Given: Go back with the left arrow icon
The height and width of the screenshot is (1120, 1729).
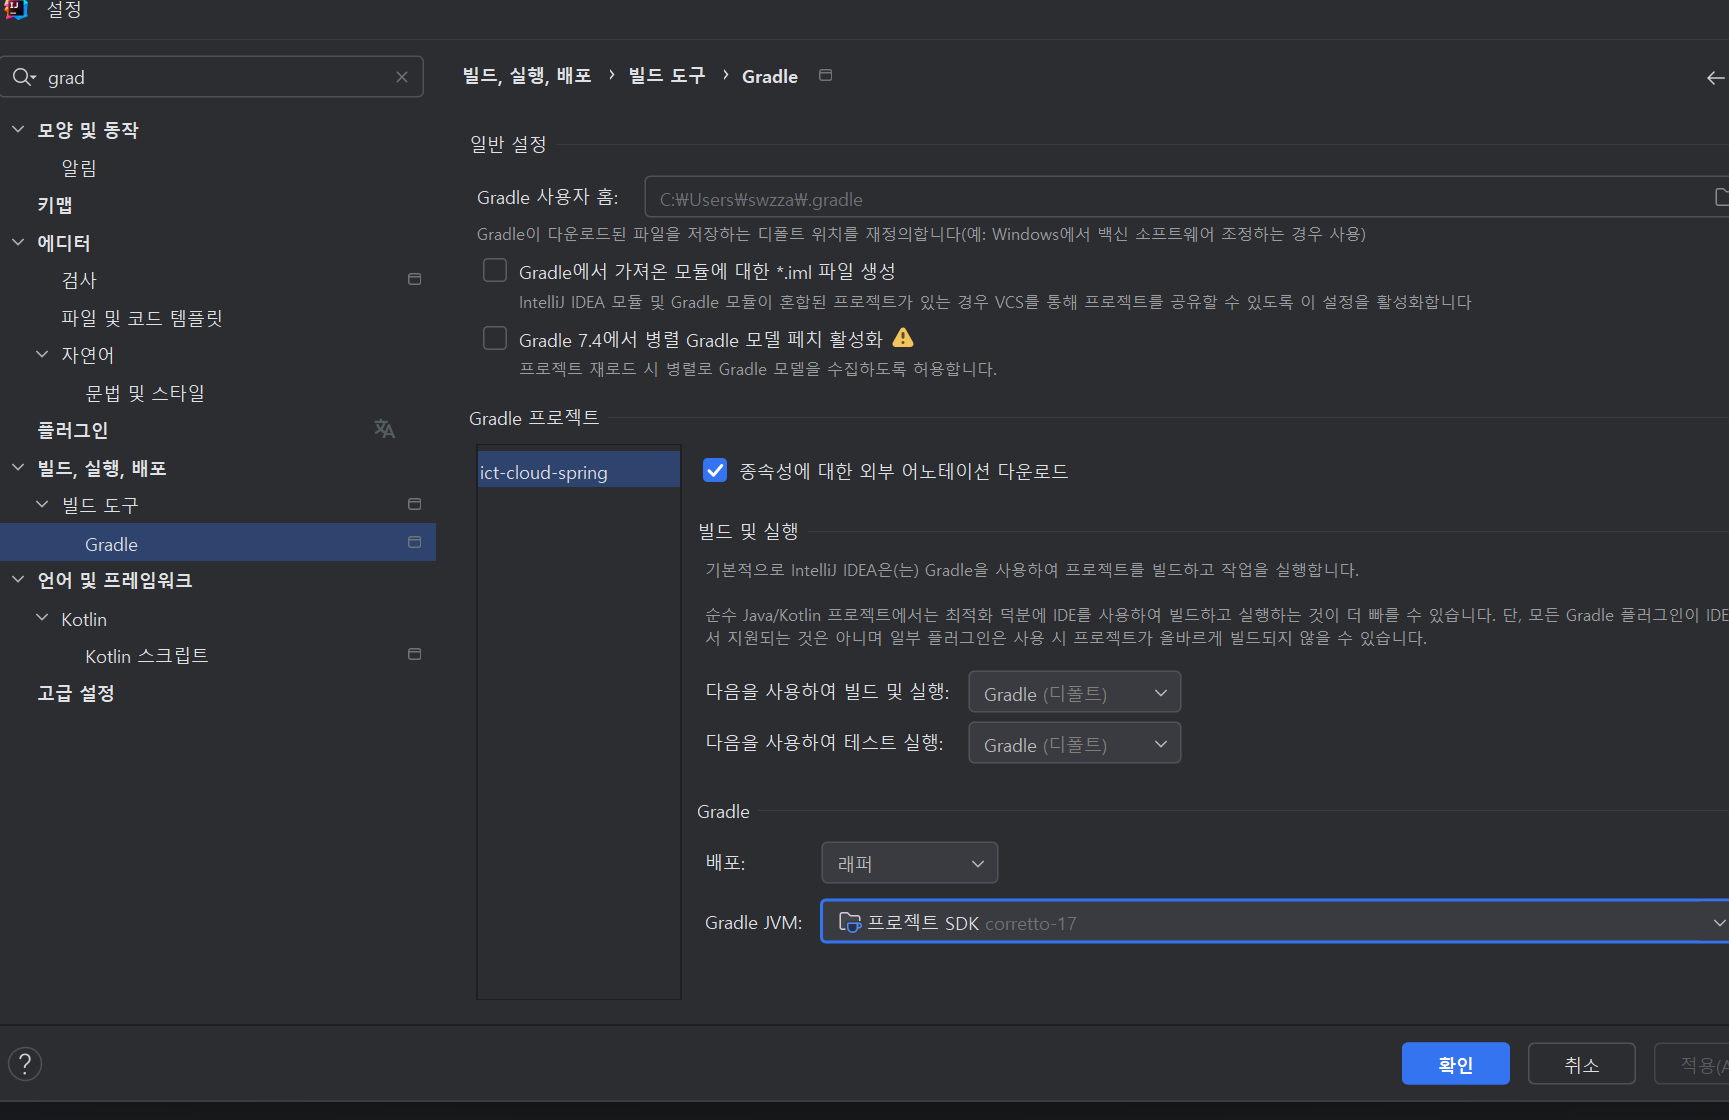Looking at the screenshot, I should pyautogui.click(x=1716, y=78).
